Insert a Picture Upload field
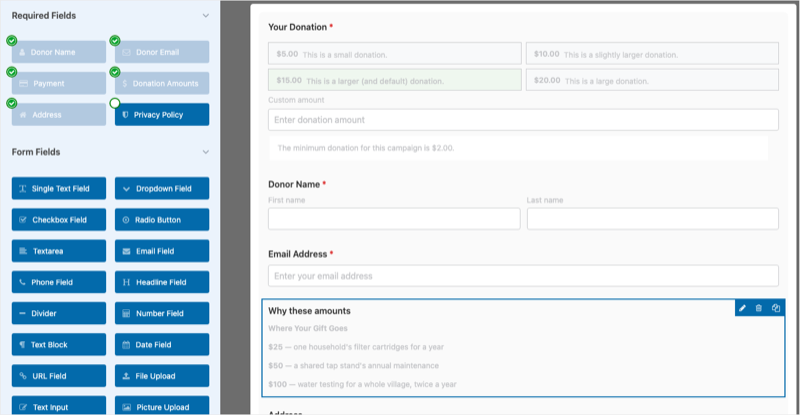The image size is (800, 415). pos(162,406)
